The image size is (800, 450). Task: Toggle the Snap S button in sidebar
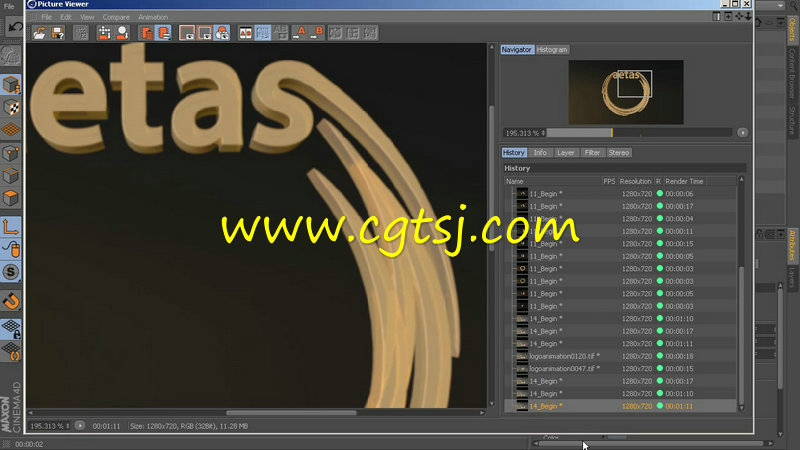click(x=11, y=272)
